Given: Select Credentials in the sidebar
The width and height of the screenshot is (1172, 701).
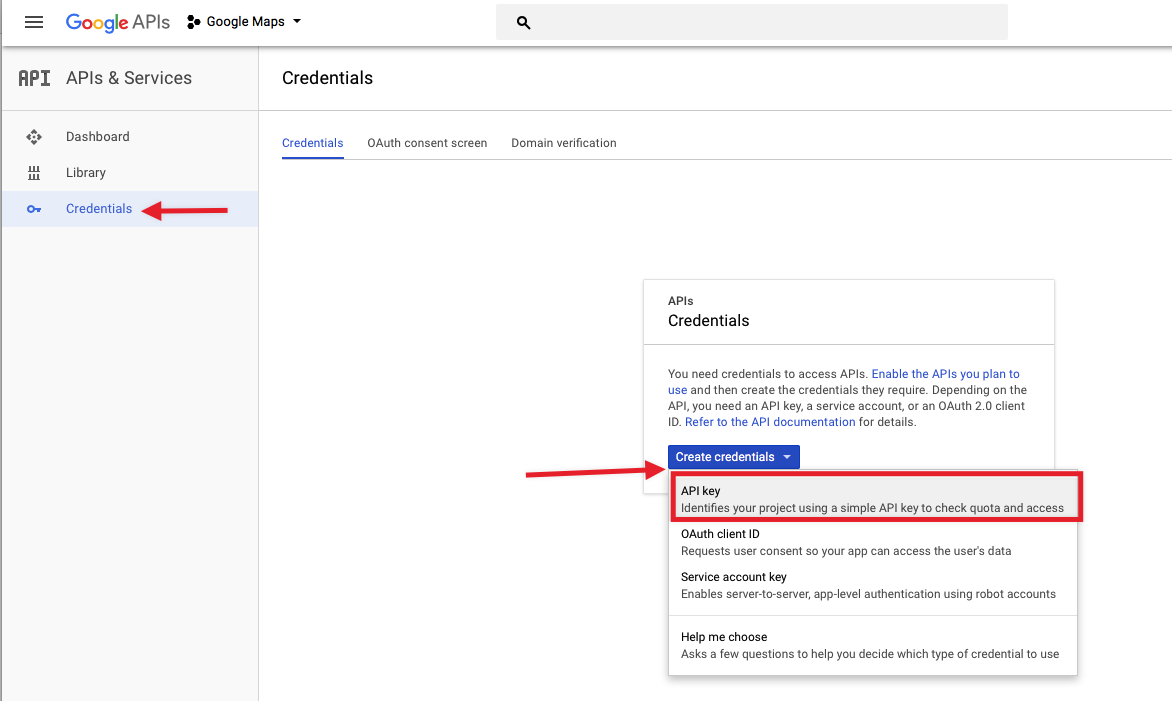Looking at the screenshot, I should click(130, 209).
